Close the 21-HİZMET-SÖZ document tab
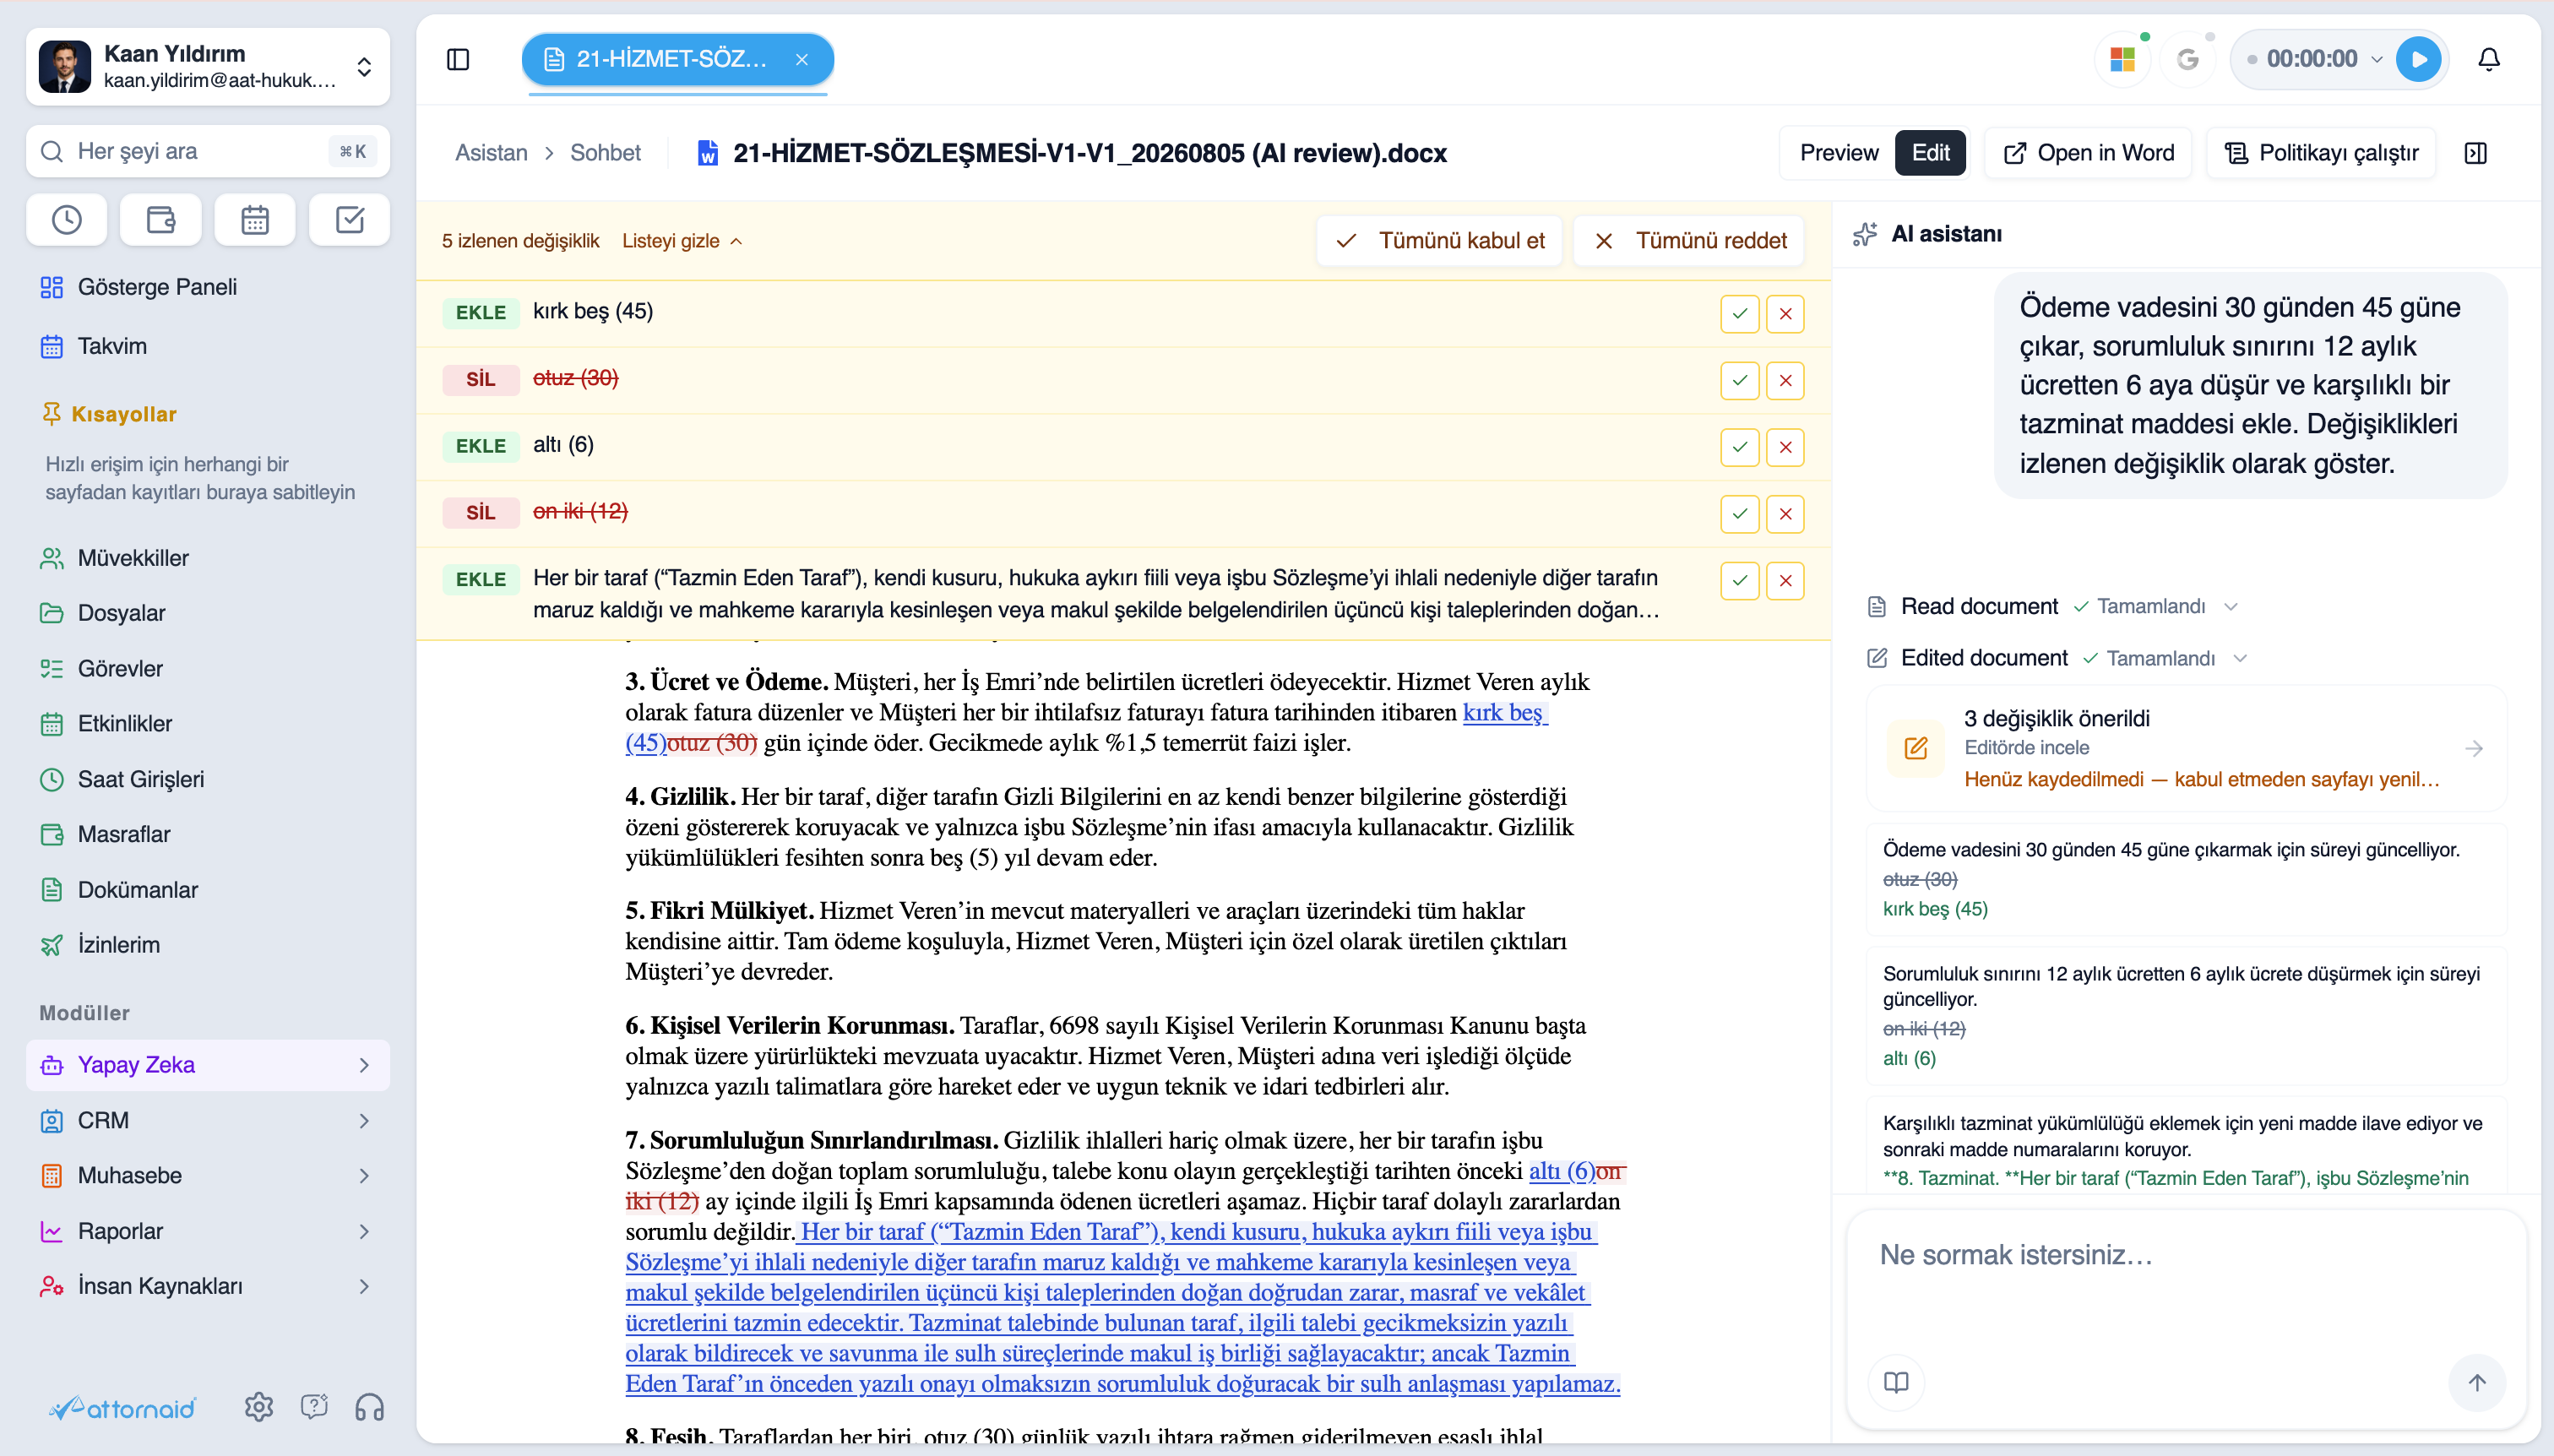The height and width of the screenshot is (1456, 2554). 802,60
